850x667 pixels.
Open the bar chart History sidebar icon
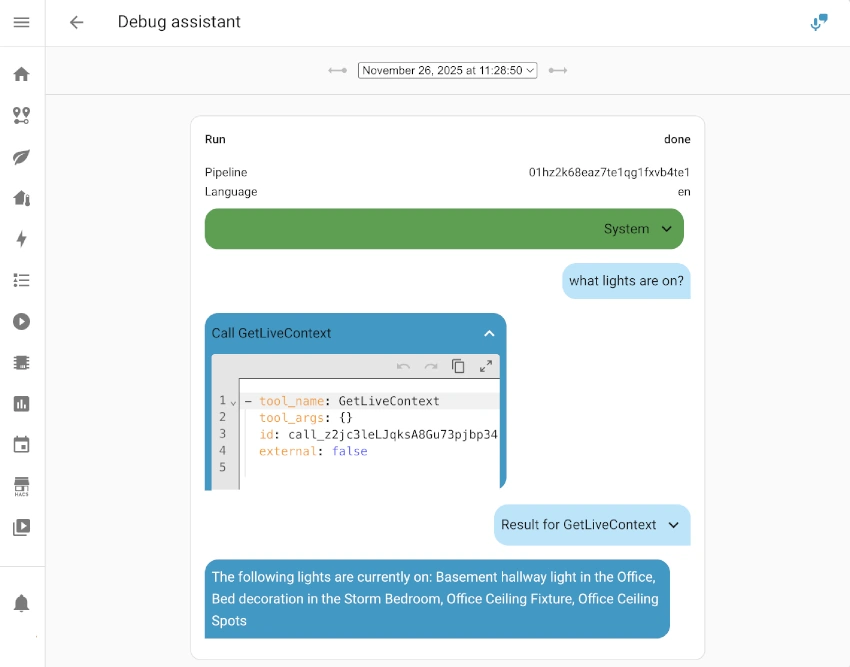[21, 404]
